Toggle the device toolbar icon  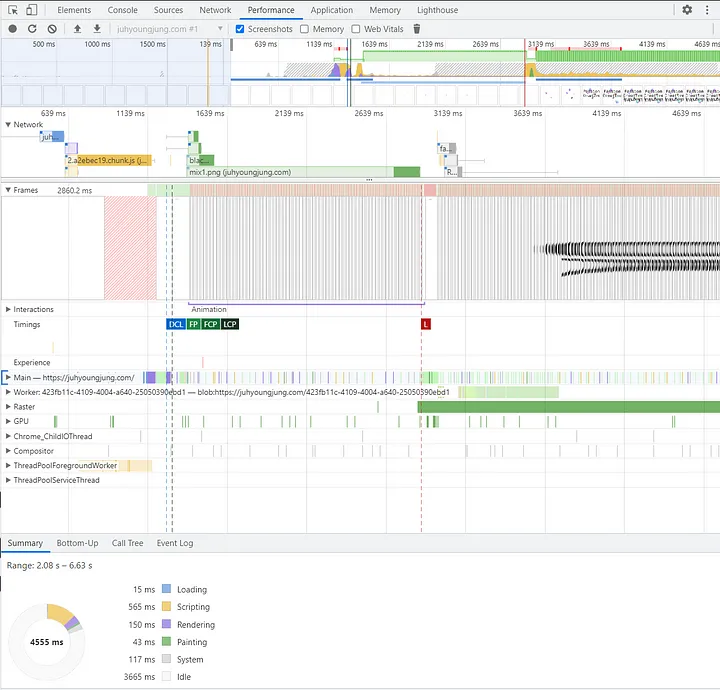point(31,10)
